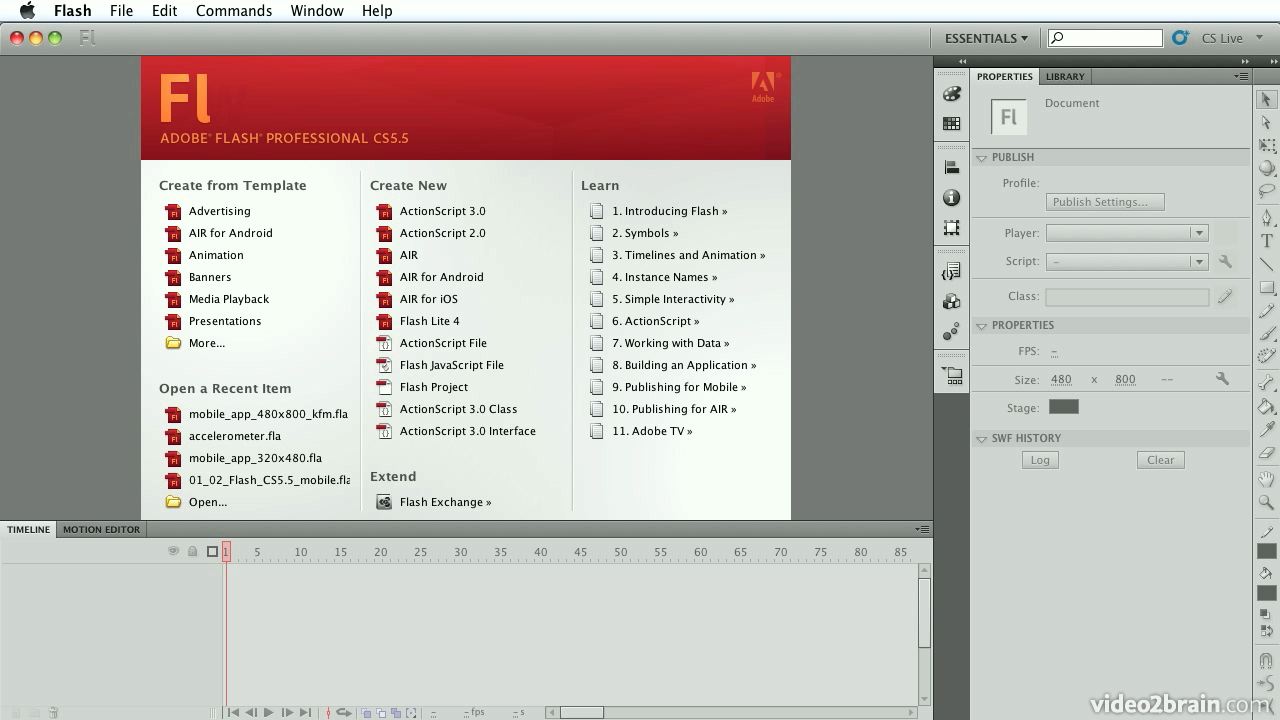Select the Selection arrow tool

click(x=1266, y=100)
